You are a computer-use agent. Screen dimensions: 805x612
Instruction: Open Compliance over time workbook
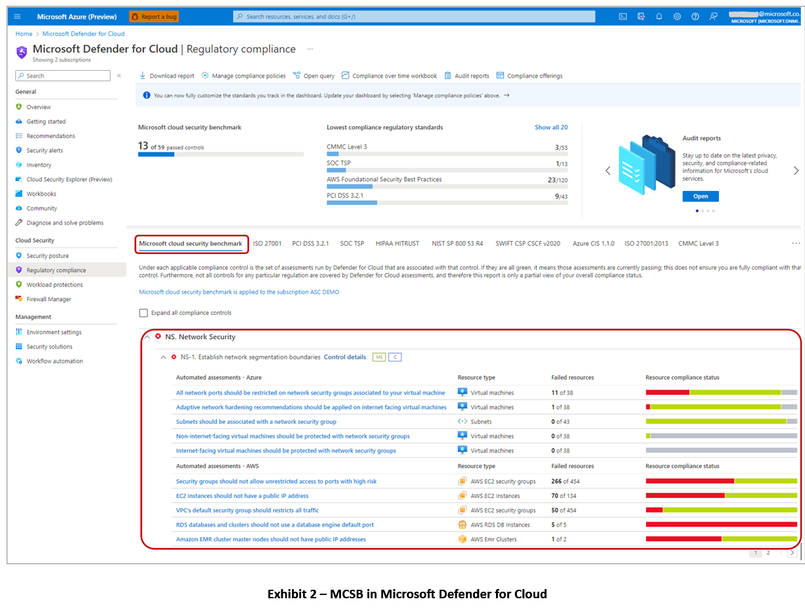(x=390, y=75)
